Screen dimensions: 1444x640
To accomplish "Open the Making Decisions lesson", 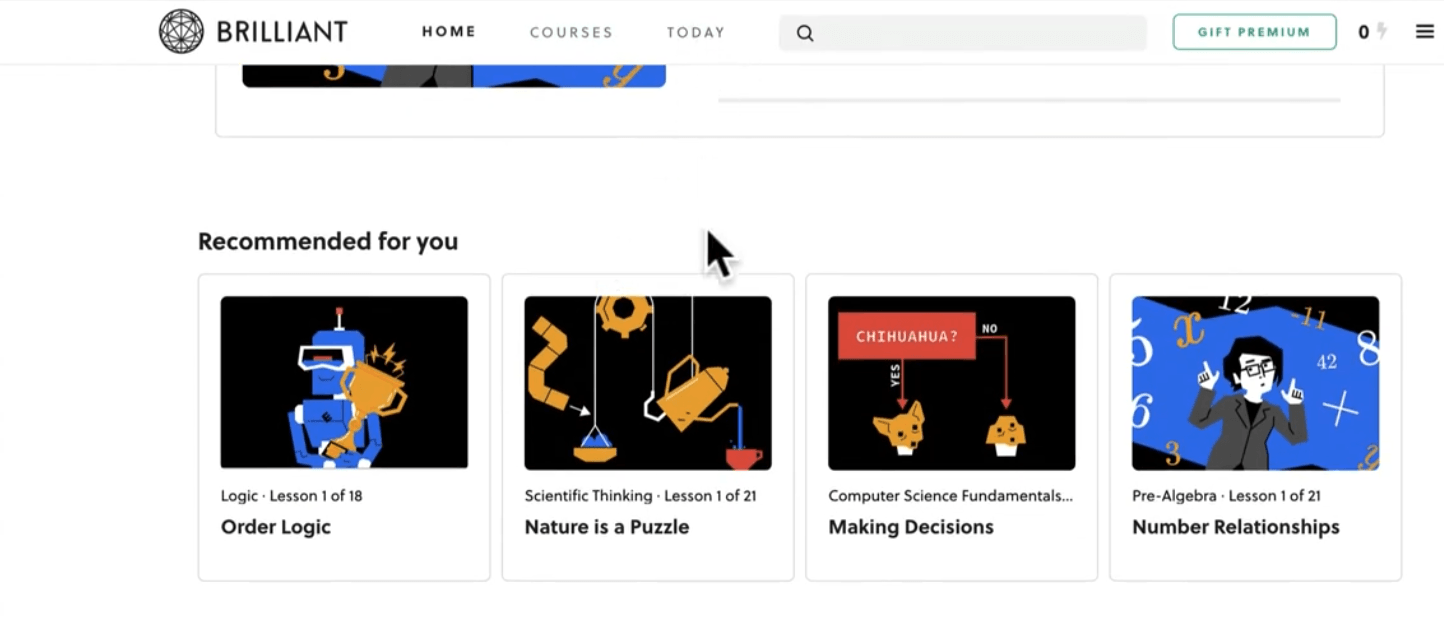I will click(x=910, y=527).
